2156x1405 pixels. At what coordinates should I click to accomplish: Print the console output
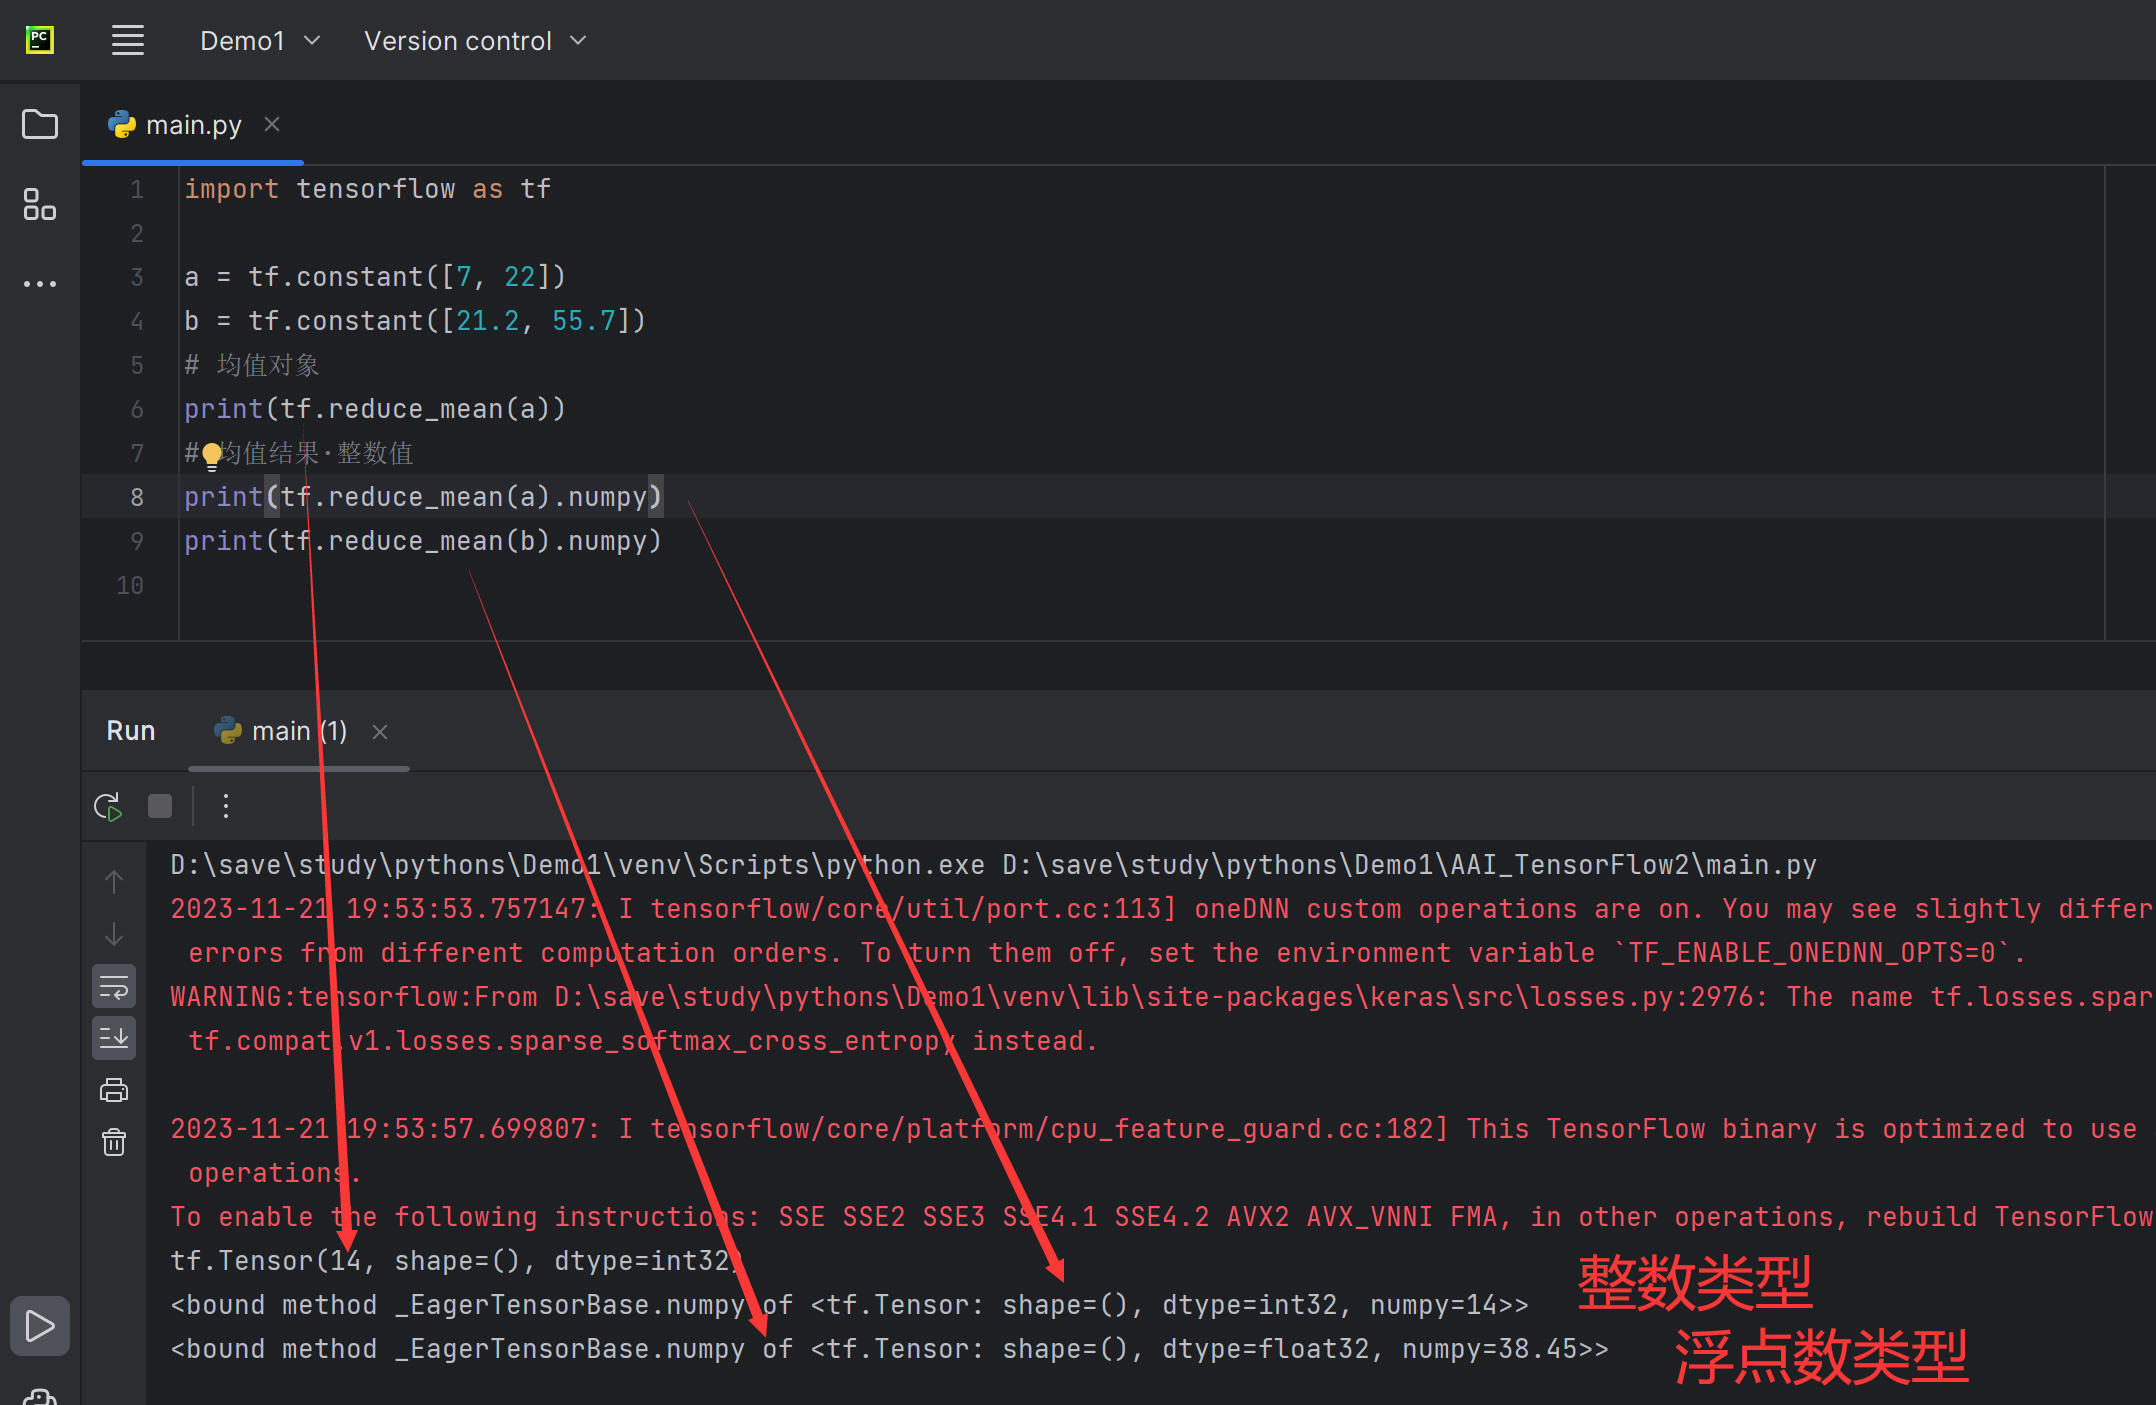pyautogui.click(x=114, y=1090)
